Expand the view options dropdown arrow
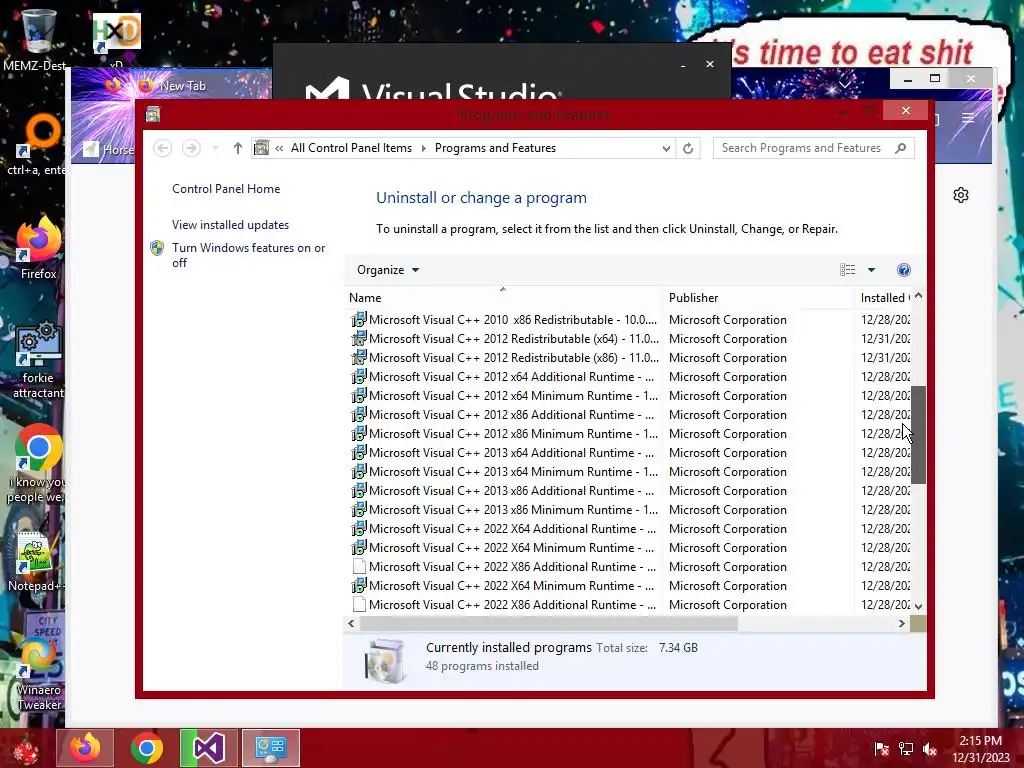This screenshot has height=768, width=1024. 871,270
